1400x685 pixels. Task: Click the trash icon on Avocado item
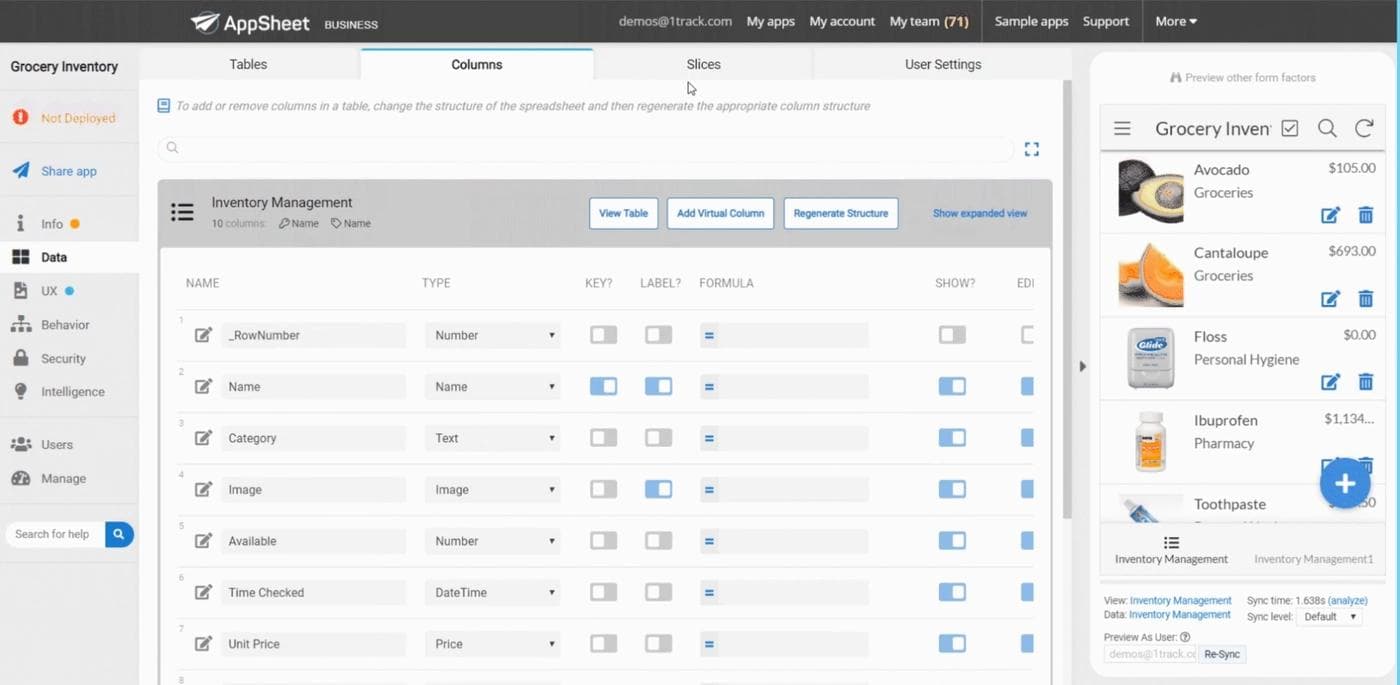(x=1365, y=215)
